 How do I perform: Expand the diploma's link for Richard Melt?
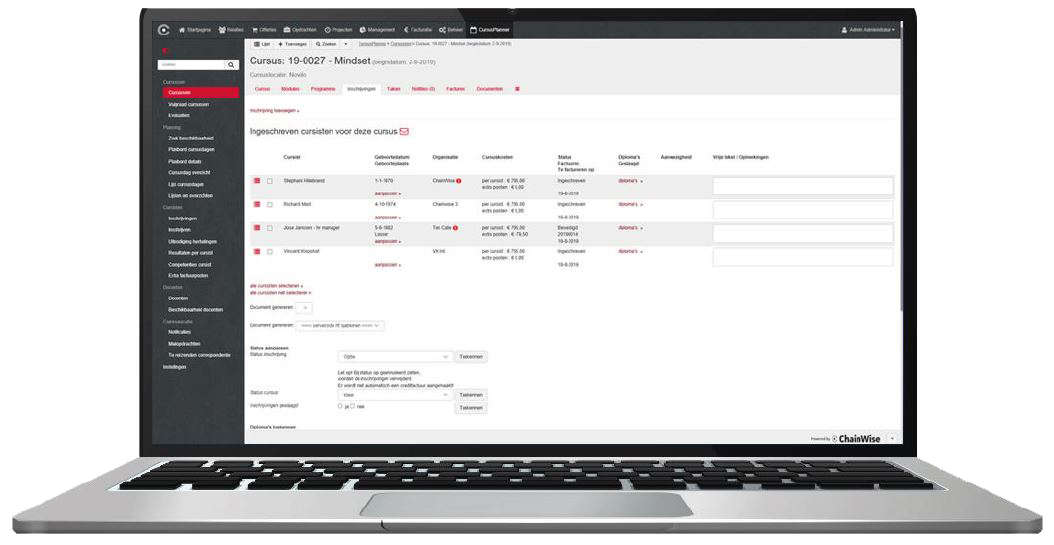pyautogui.click(x=631, y=204)
